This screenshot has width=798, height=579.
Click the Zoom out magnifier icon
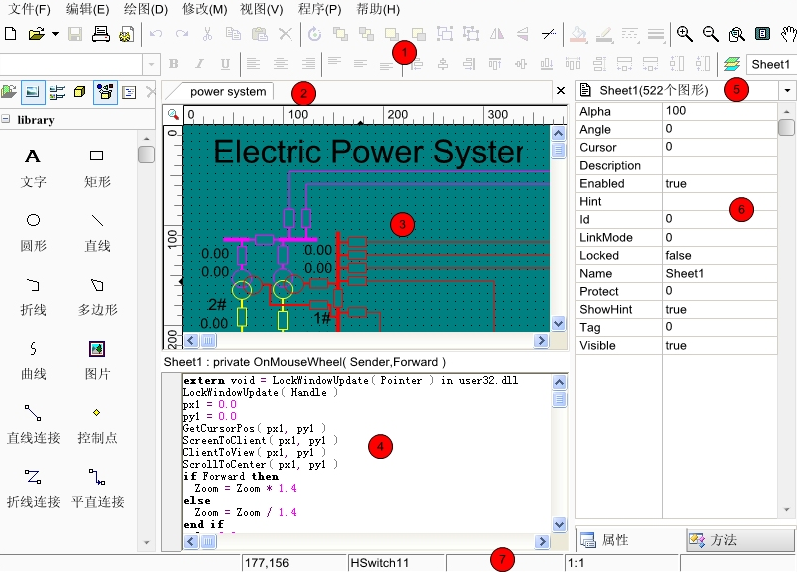coord(710,34)
